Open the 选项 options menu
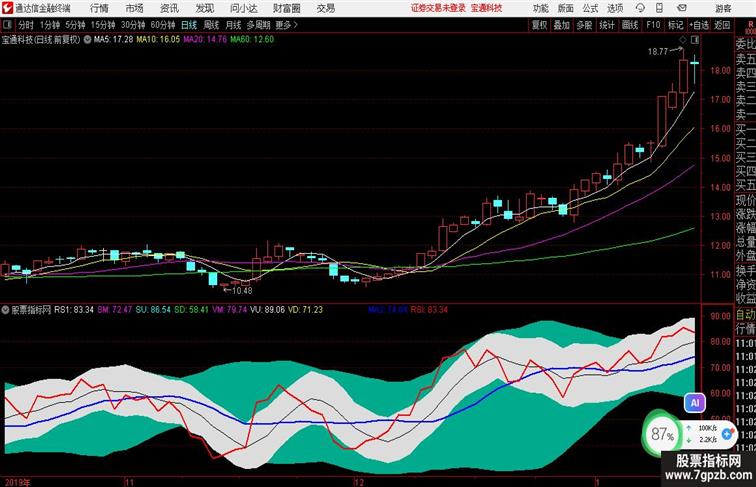The image size is (756, 487). pyautogui.click(x=615, y=8)
